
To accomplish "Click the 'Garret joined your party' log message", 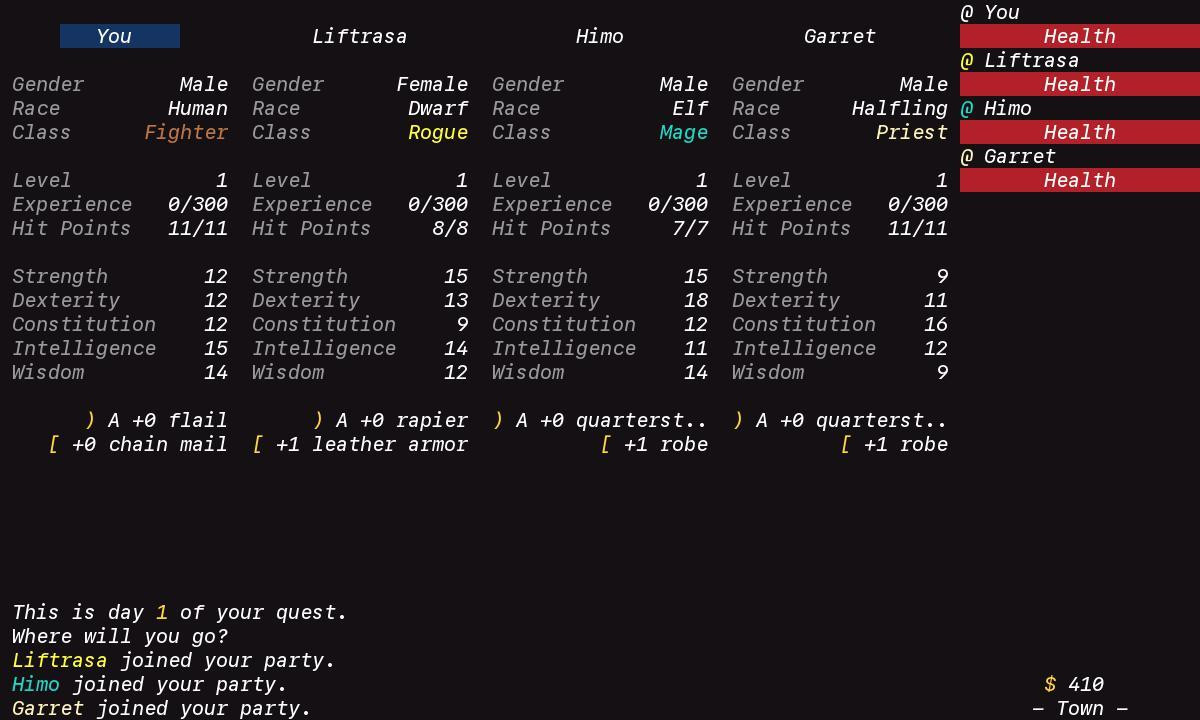I will click(162, 709).
